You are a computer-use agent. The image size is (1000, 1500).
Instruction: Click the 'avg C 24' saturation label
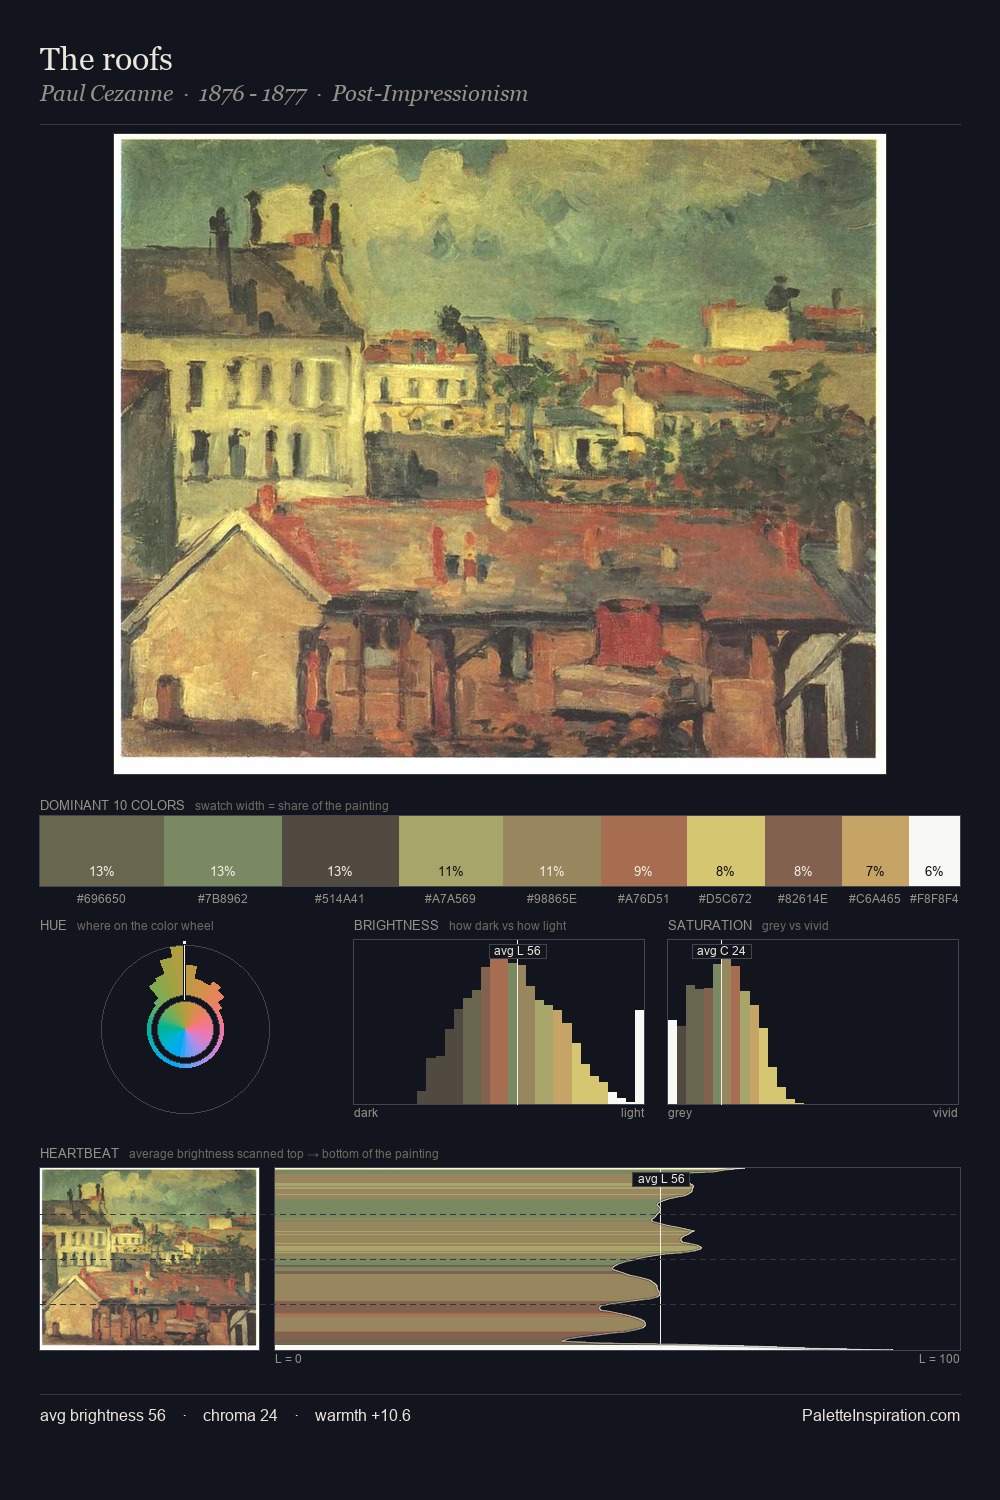(x=721, y=951)
